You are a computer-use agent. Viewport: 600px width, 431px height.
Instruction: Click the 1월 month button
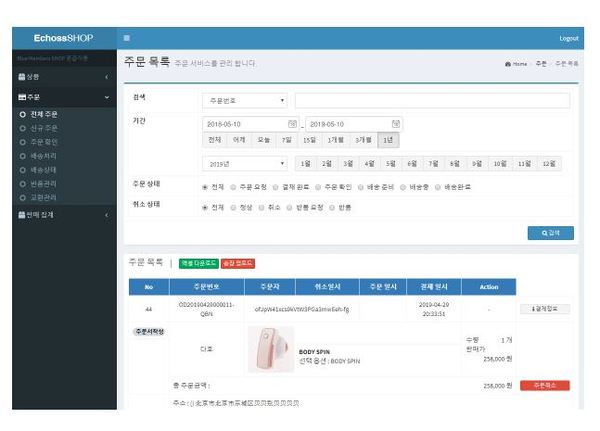305,164
